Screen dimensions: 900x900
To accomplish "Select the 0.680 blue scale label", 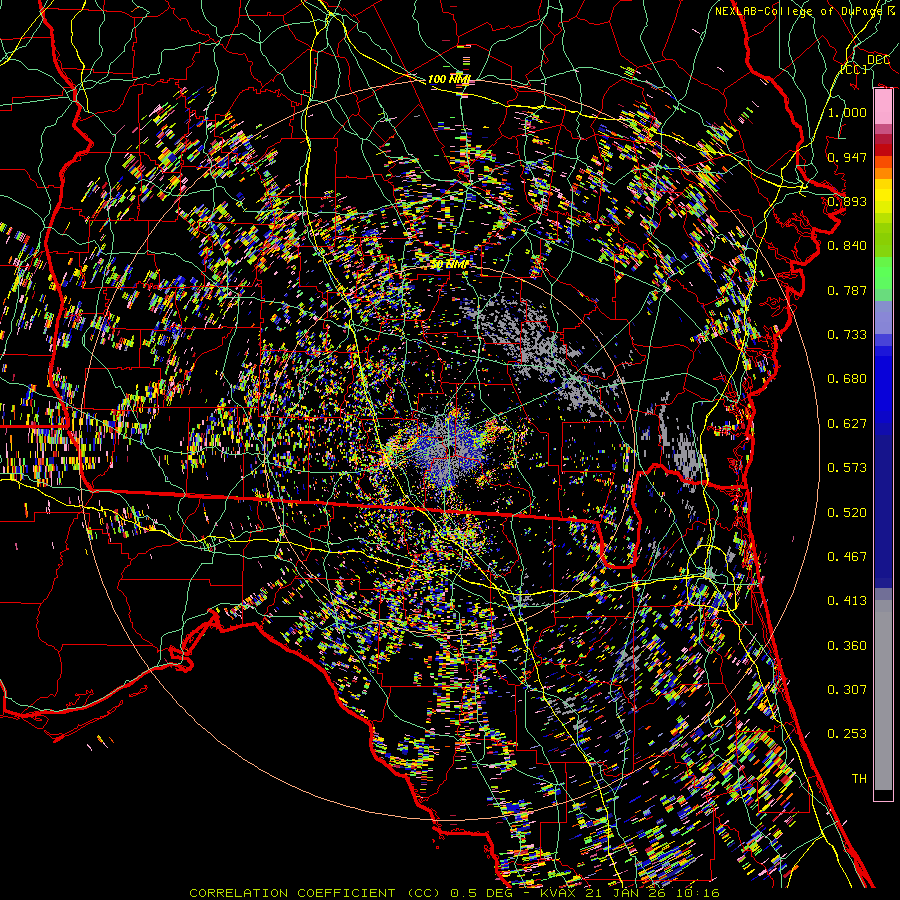I will pos(847,379).
